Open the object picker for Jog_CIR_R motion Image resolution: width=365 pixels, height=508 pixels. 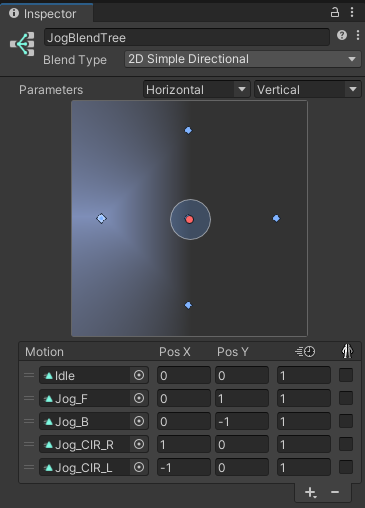coord(139,444)
